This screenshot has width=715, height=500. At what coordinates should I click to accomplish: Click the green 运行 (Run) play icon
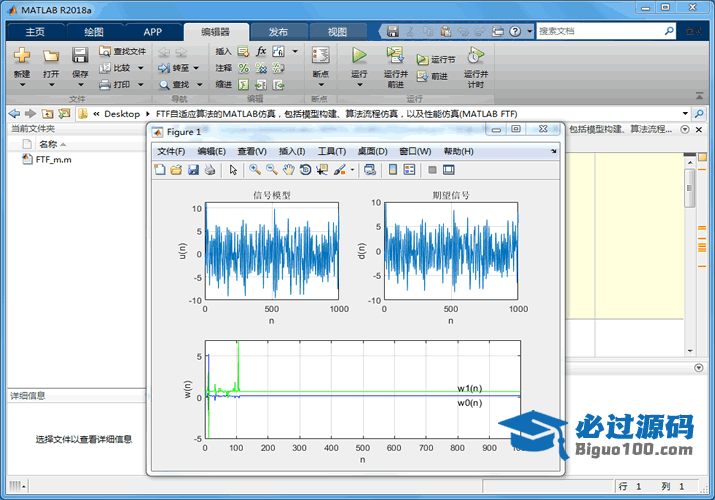click(x=359, y=56)
